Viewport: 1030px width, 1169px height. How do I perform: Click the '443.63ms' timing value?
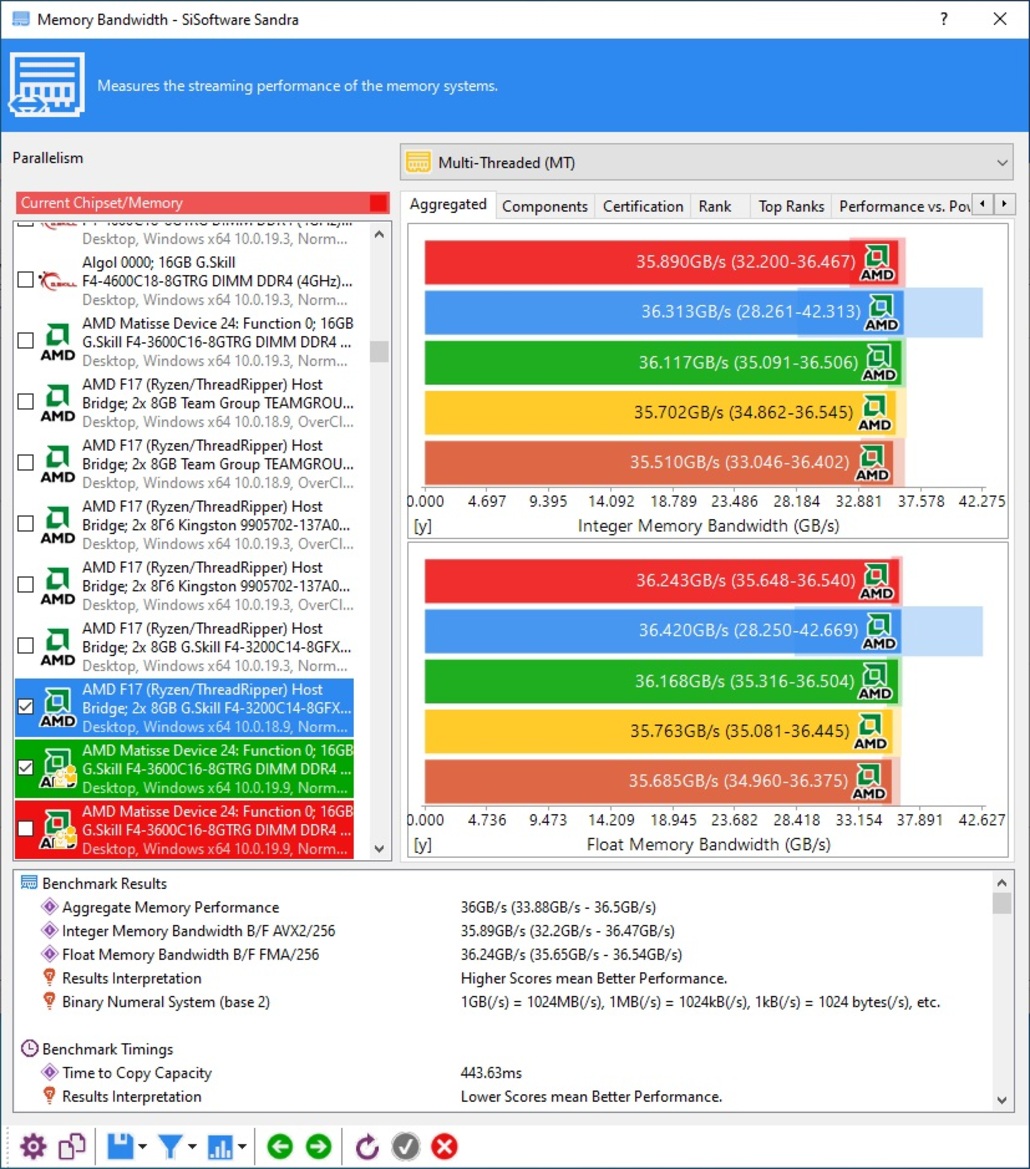pos(491,1073)
